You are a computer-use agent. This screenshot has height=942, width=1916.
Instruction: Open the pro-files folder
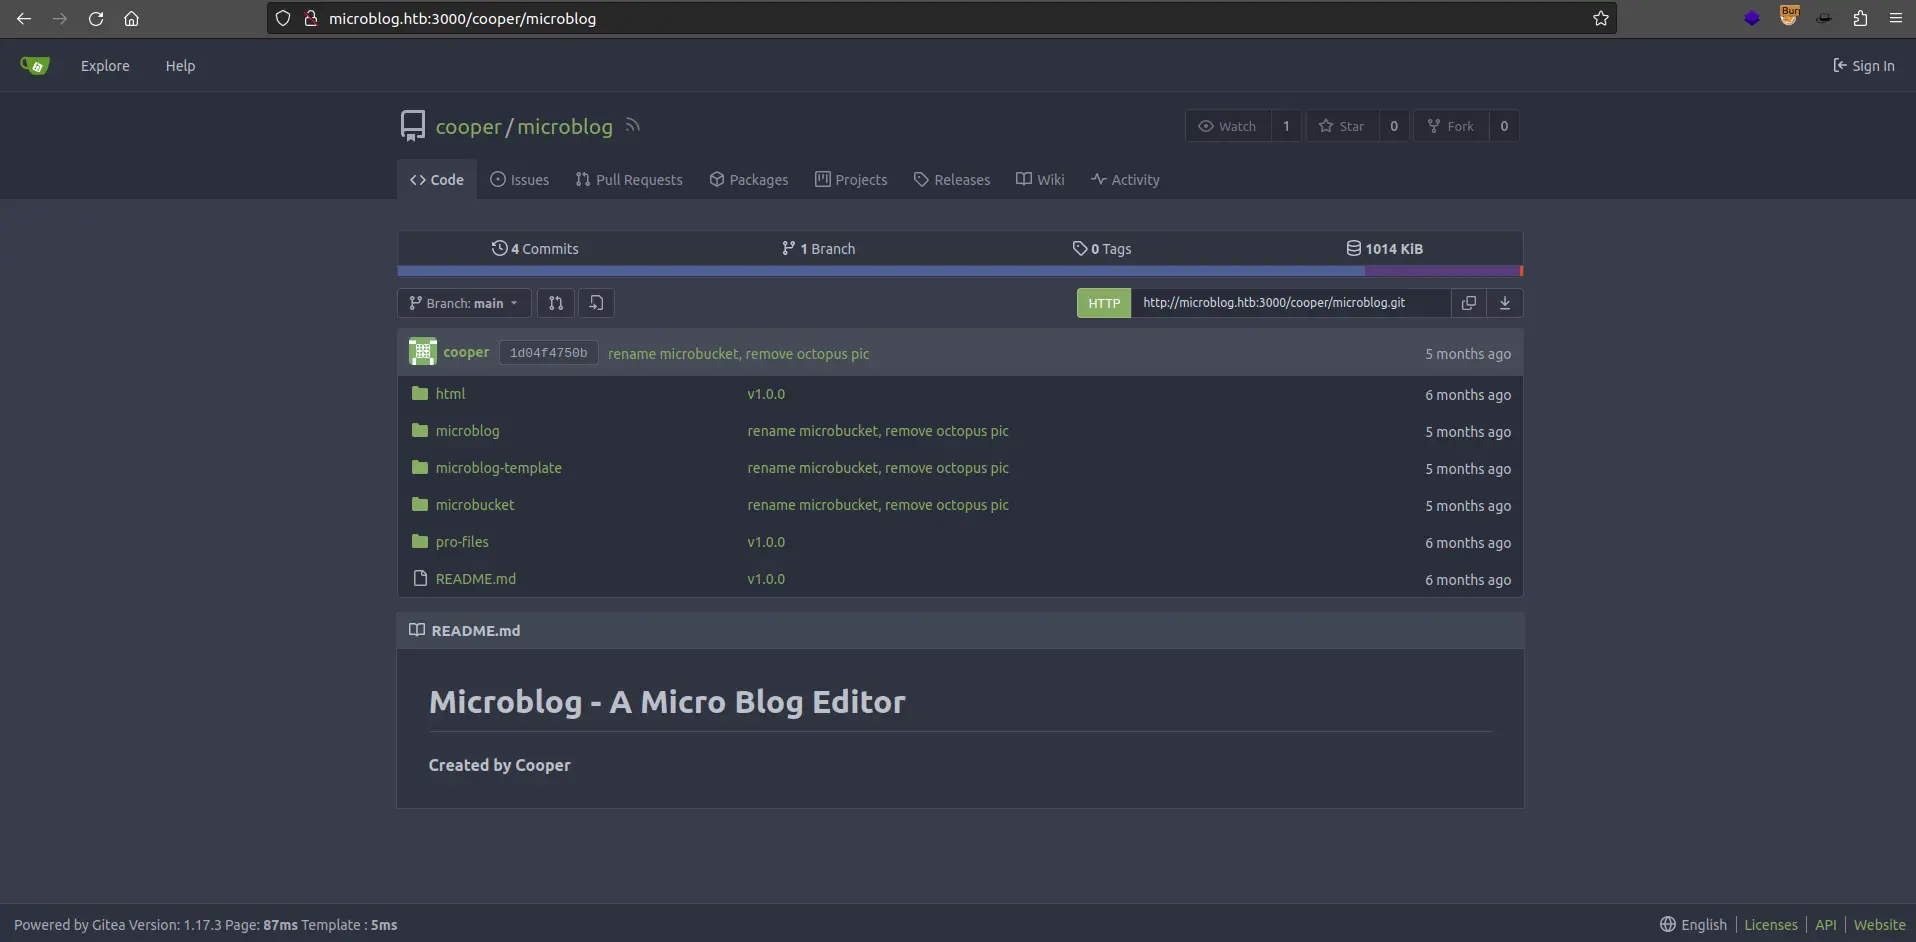pos(462,542)
